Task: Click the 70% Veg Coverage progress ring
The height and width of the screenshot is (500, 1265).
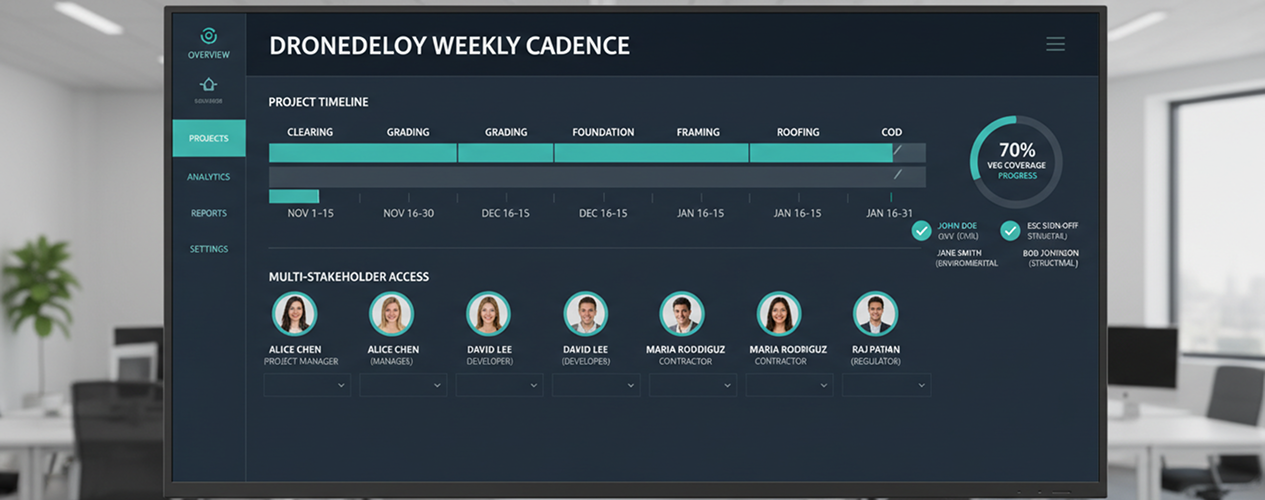Action: click(x=1017, y=161)
